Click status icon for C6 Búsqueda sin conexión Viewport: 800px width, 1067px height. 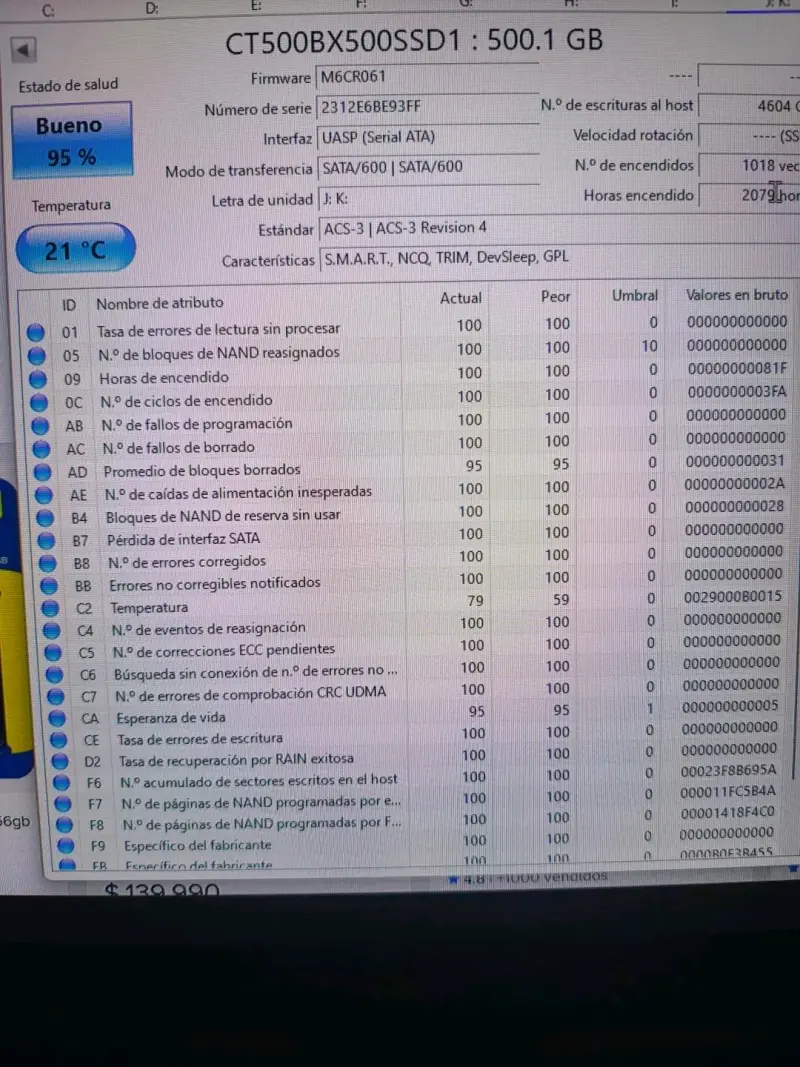click(x=54, y=675)
